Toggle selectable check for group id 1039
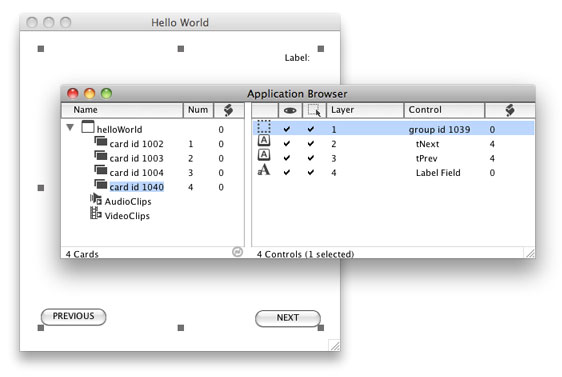562x377 pixels. click(x=311, y=129)
